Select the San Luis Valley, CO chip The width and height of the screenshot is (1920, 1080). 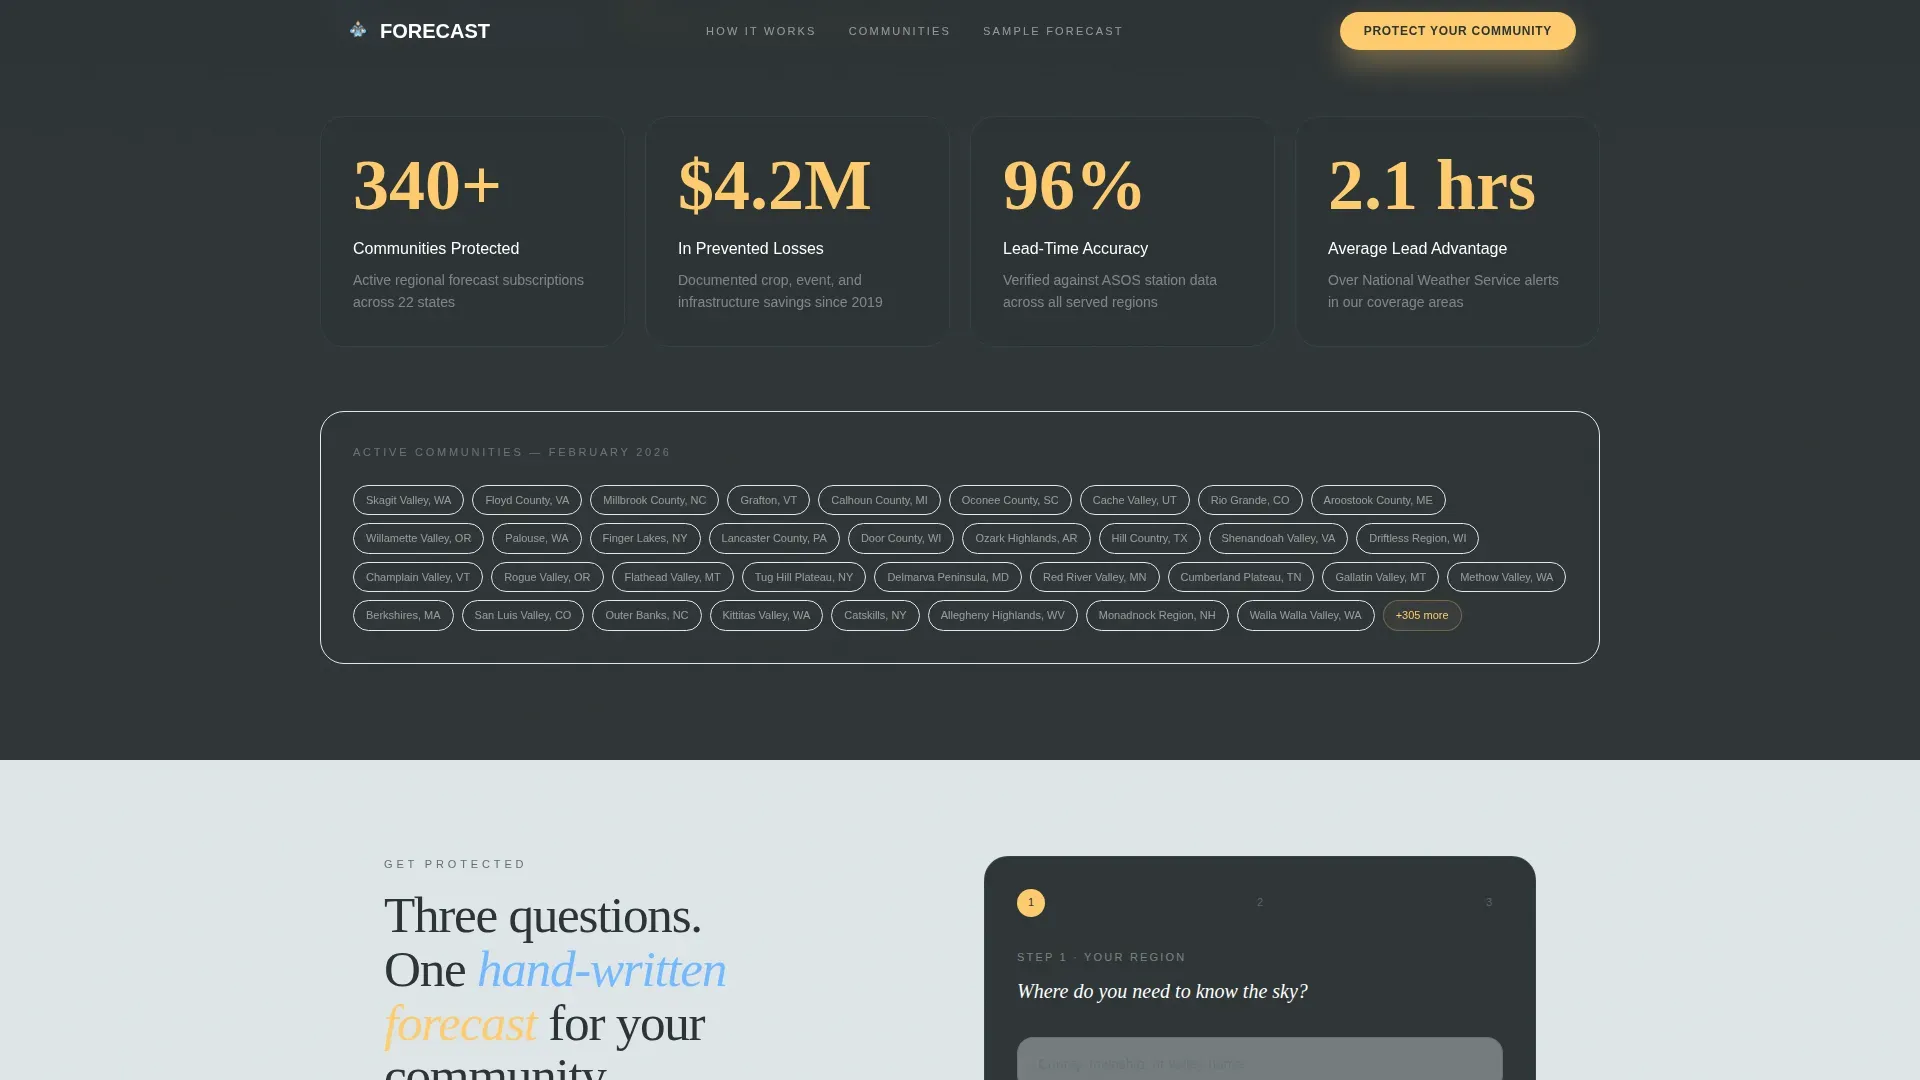click(523, 615)
